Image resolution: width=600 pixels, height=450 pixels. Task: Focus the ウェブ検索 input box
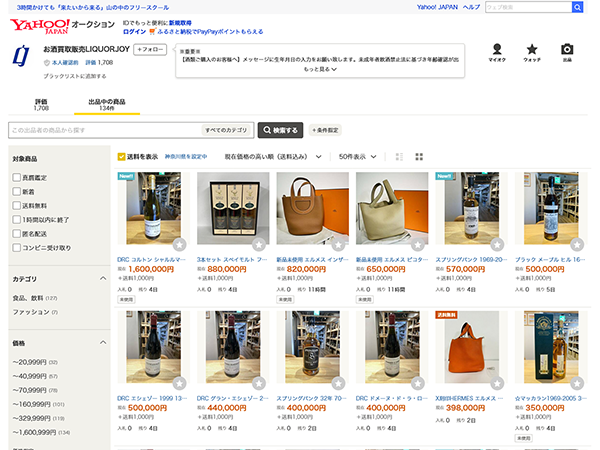[529, 7]
